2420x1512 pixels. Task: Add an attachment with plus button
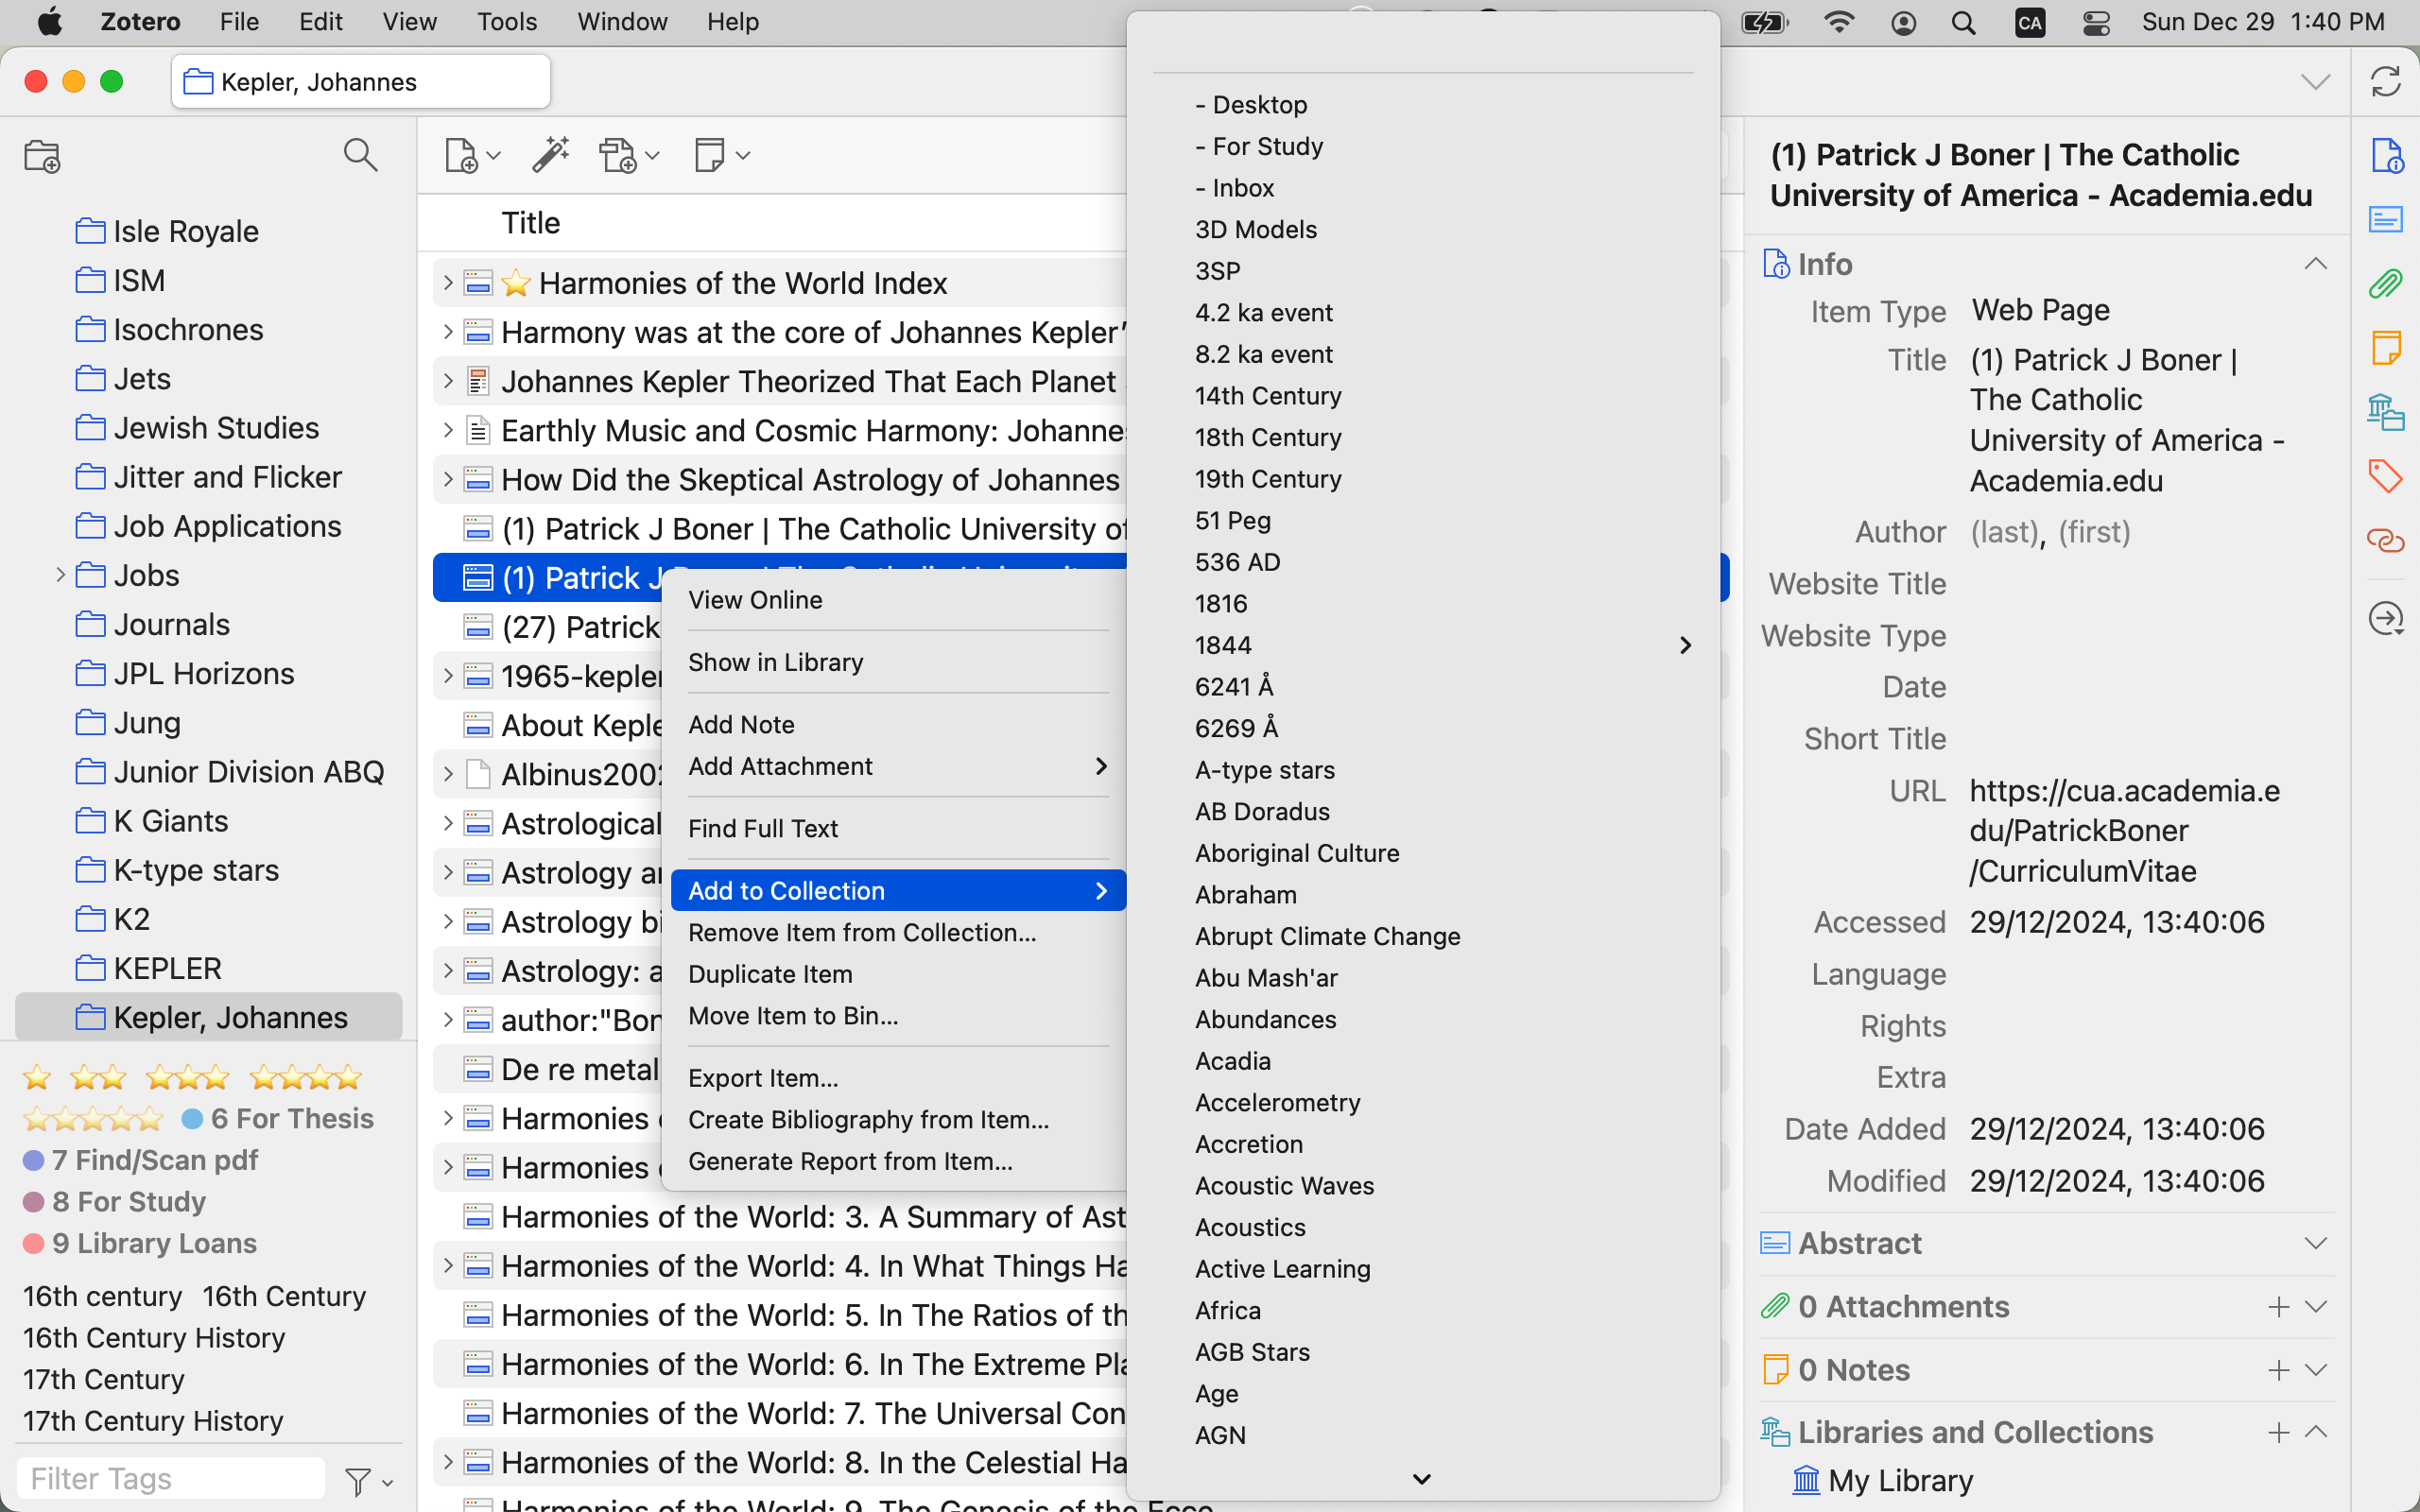[2278, 1306]
